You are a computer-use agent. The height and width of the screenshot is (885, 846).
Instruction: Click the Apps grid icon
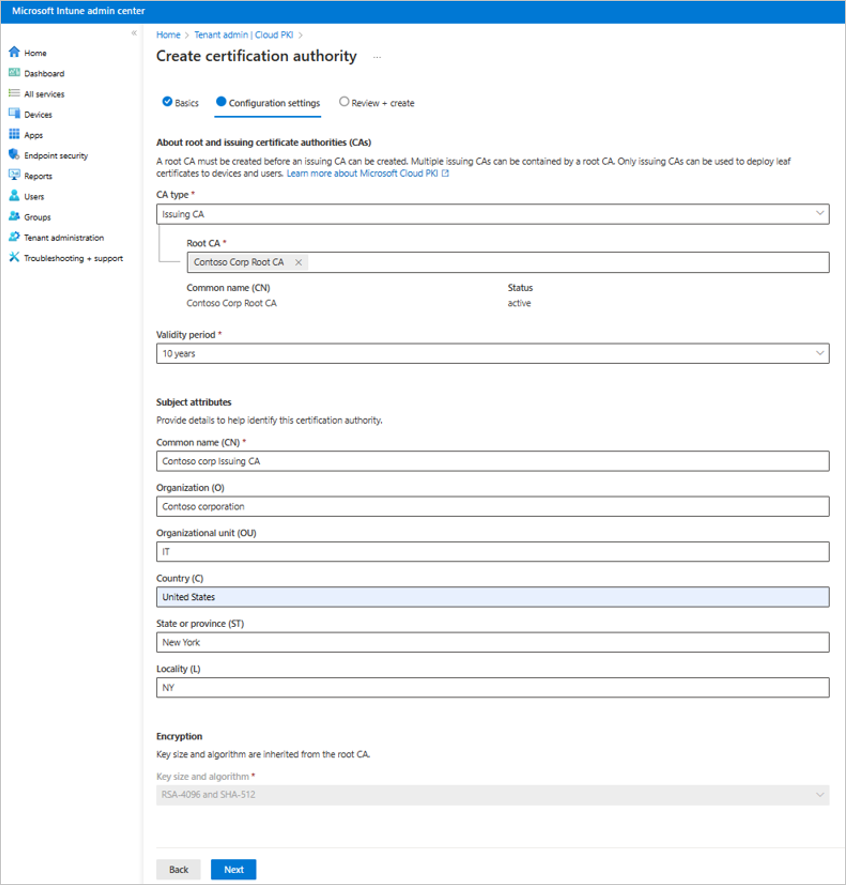(x=14, y=135)
